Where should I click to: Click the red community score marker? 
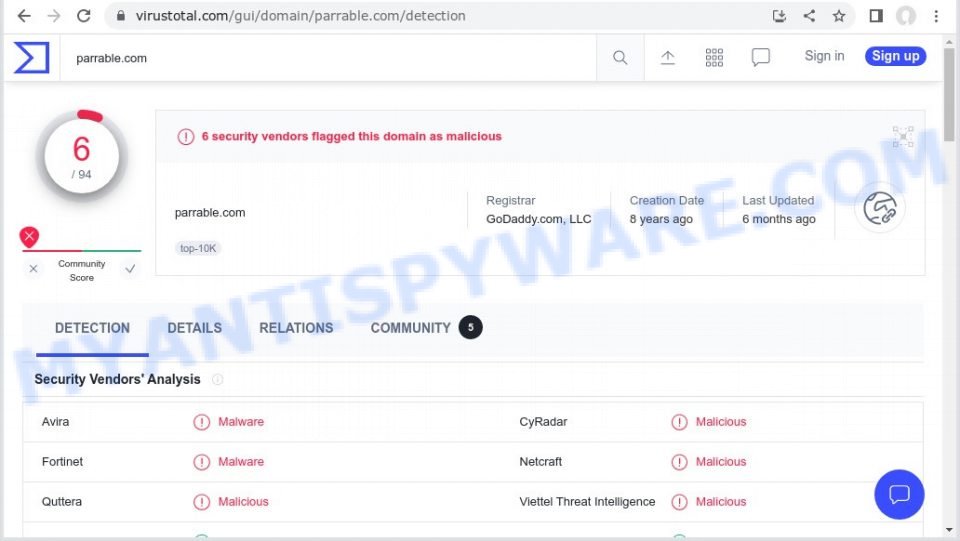29,236
